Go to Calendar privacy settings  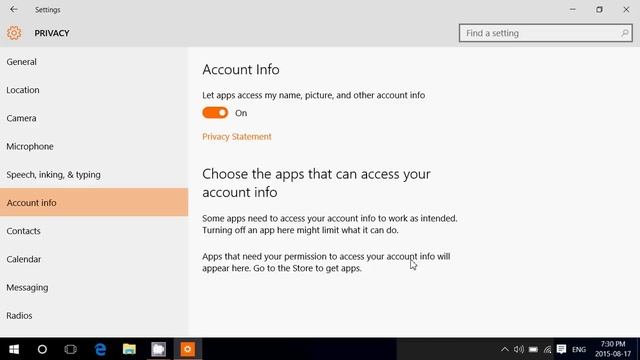[x=94, y=259]
